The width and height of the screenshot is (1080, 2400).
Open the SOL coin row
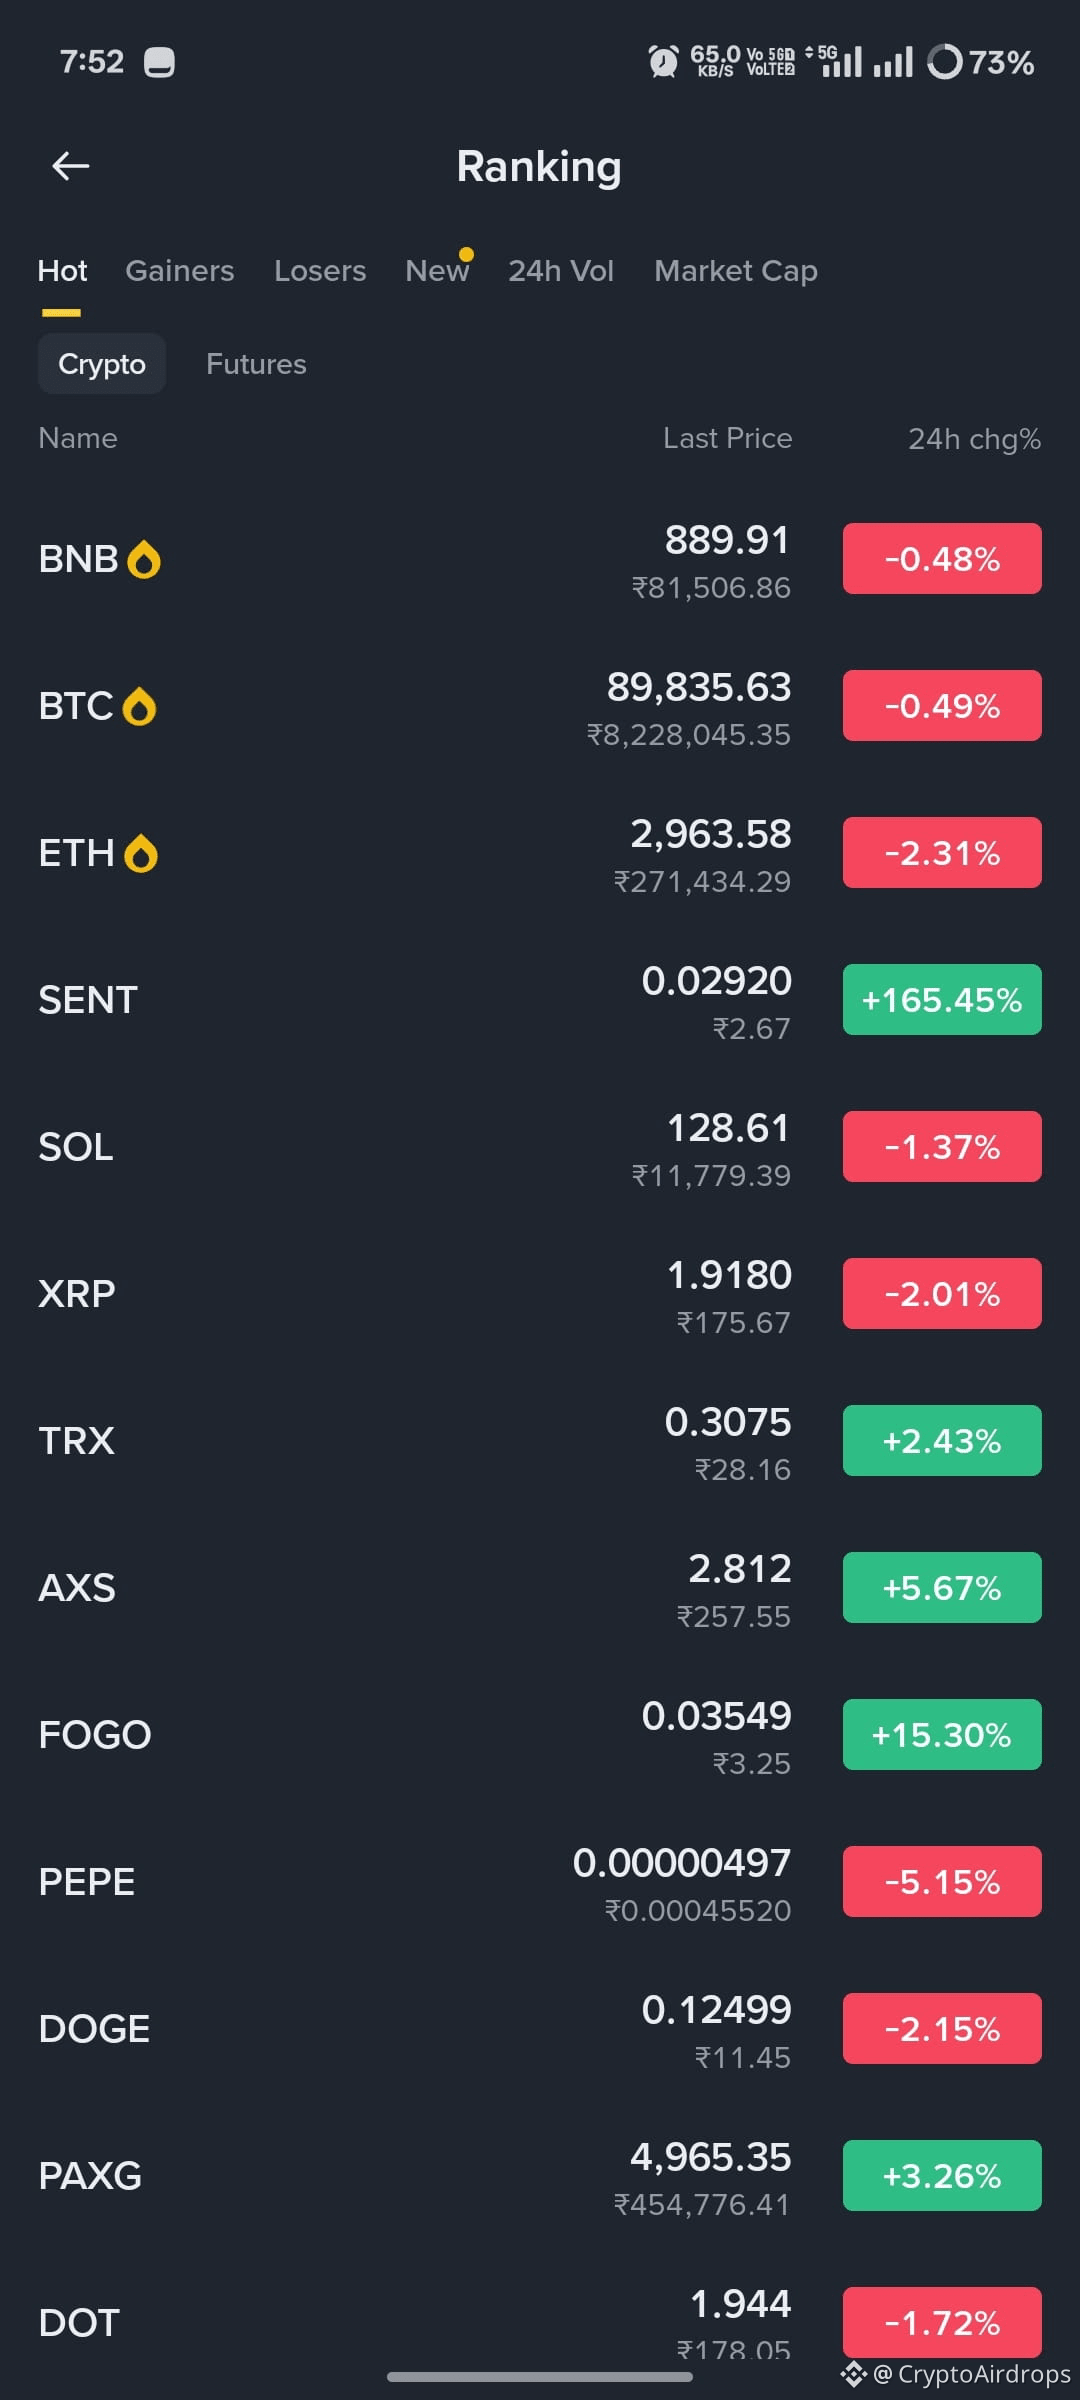point(540,1147)
